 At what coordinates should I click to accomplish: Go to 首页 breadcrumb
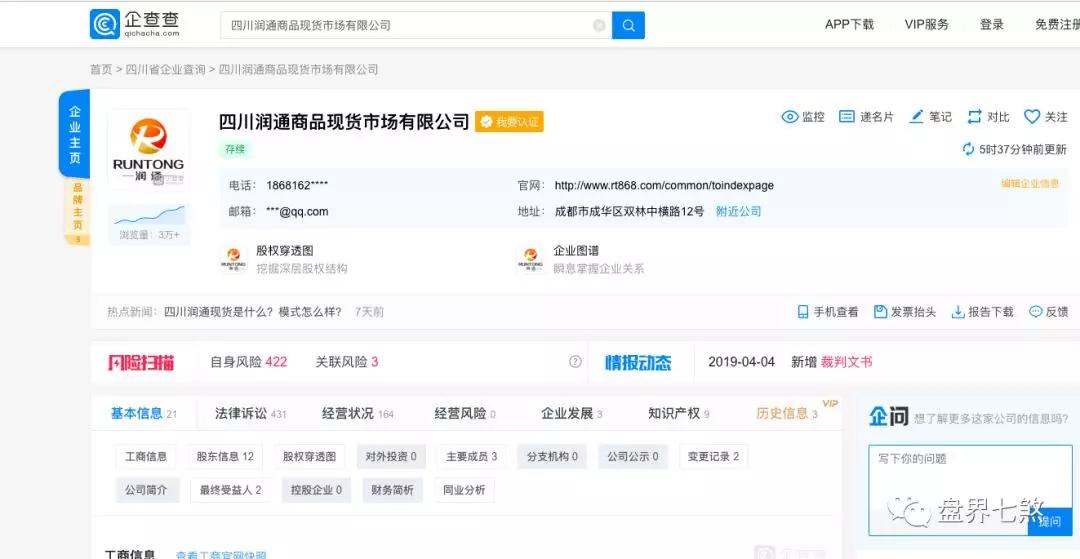tap(101, 70)
